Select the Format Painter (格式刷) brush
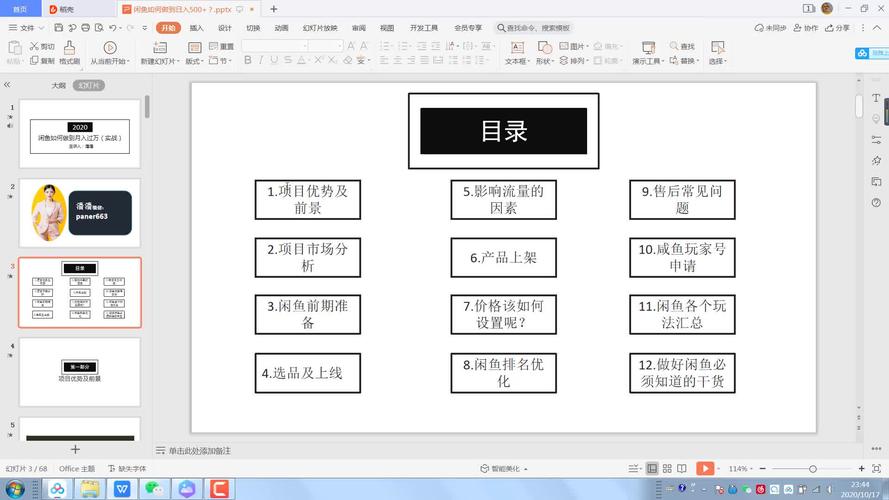889x500 pixels. (x=69, y=53)
